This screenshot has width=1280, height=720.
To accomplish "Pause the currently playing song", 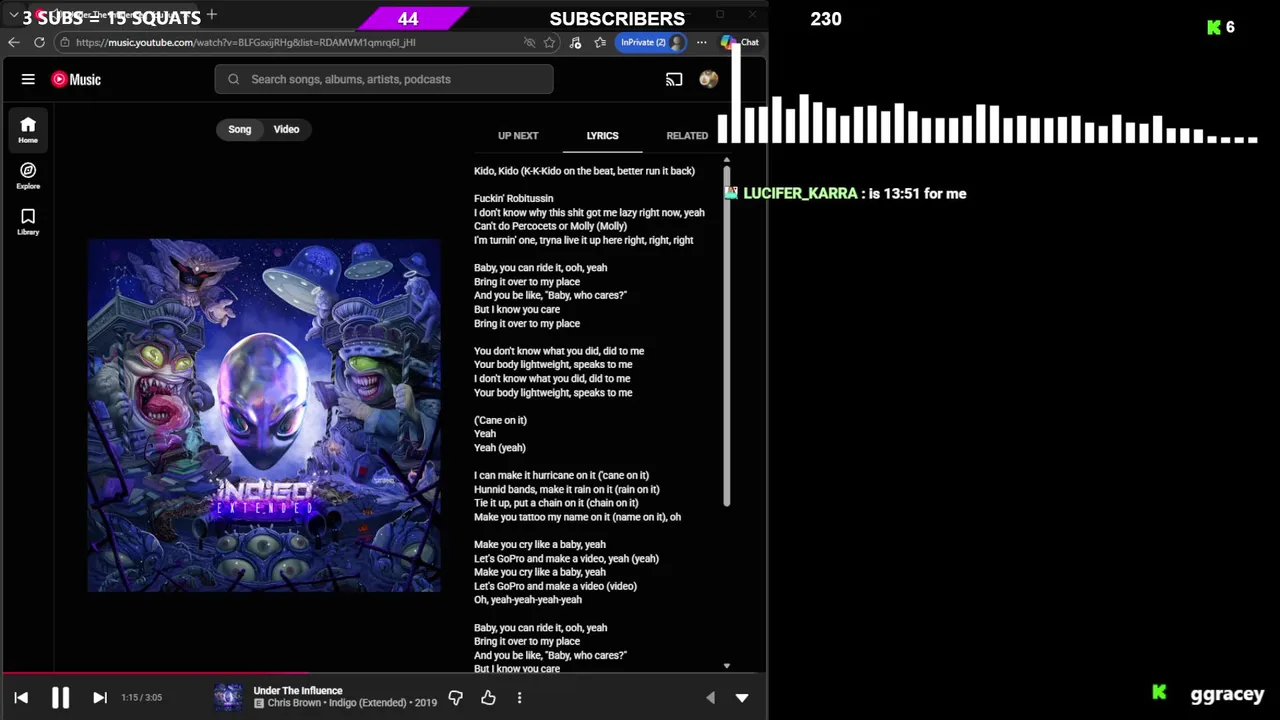I will tap(60, 698).
